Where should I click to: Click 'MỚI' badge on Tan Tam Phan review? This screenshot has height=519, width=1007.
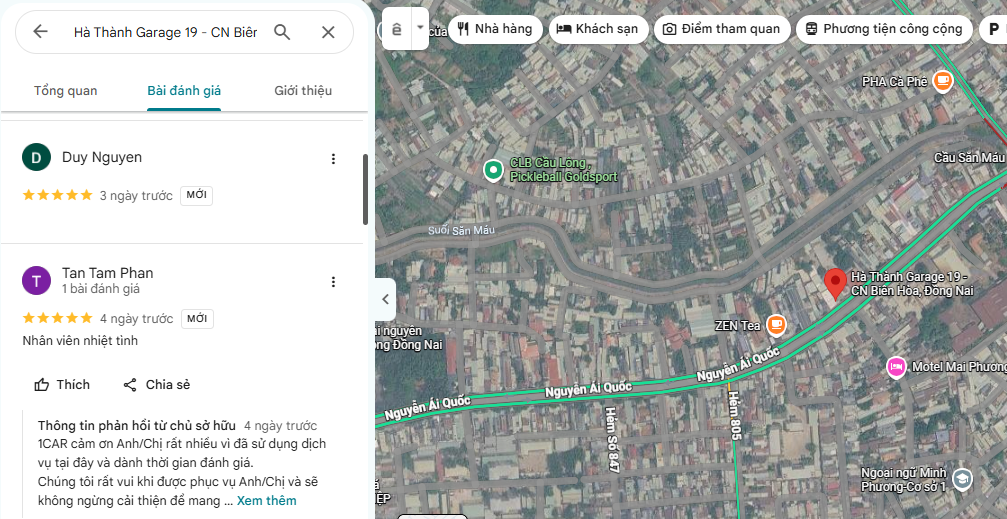click(x=197, y=319)
